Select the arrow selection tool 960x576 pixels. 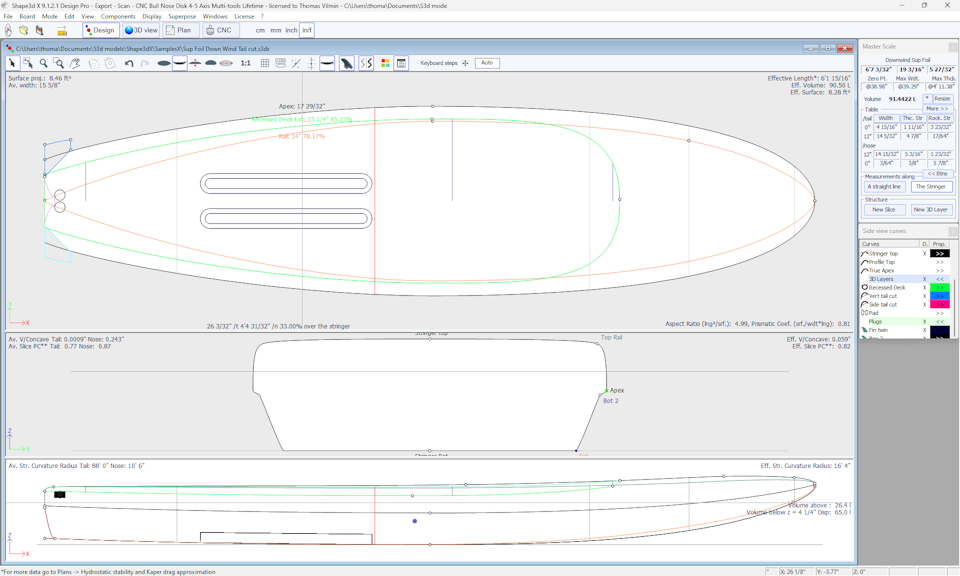(x=13, y=63)
